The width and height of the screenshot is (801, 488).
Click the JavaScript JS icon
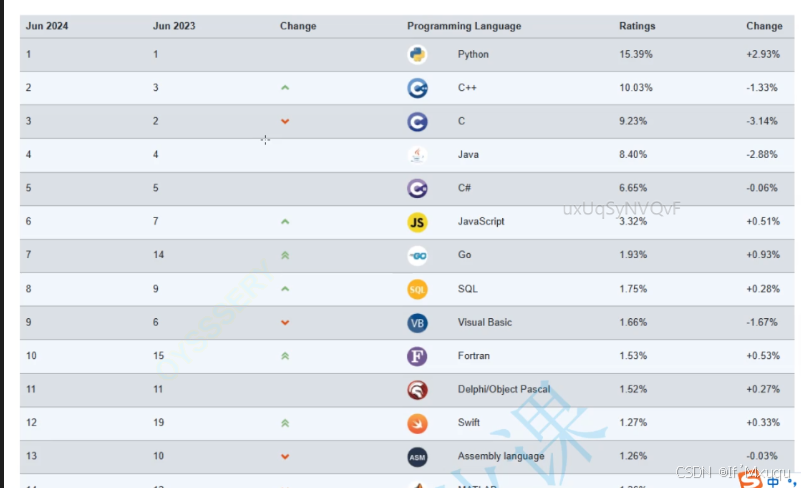tap(417, 222)
